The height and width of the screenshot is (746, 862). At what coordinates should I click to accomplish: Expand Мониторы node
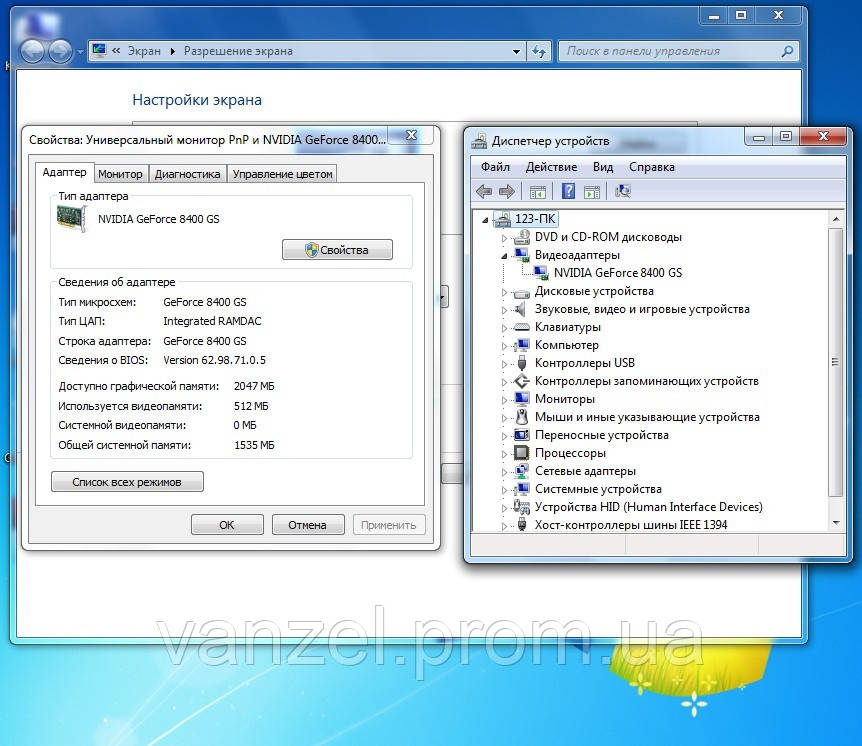(504, 400)
